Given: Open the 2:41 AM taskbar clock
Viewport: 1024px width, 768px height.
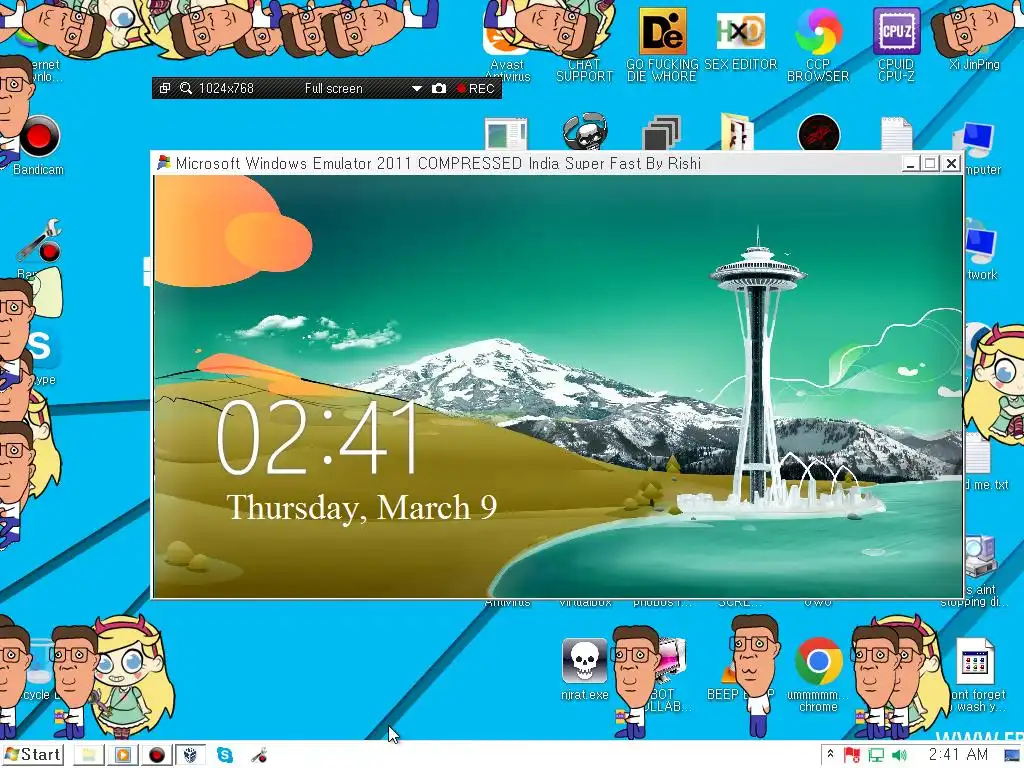Looking at the screenshot, I should point(958,755).
